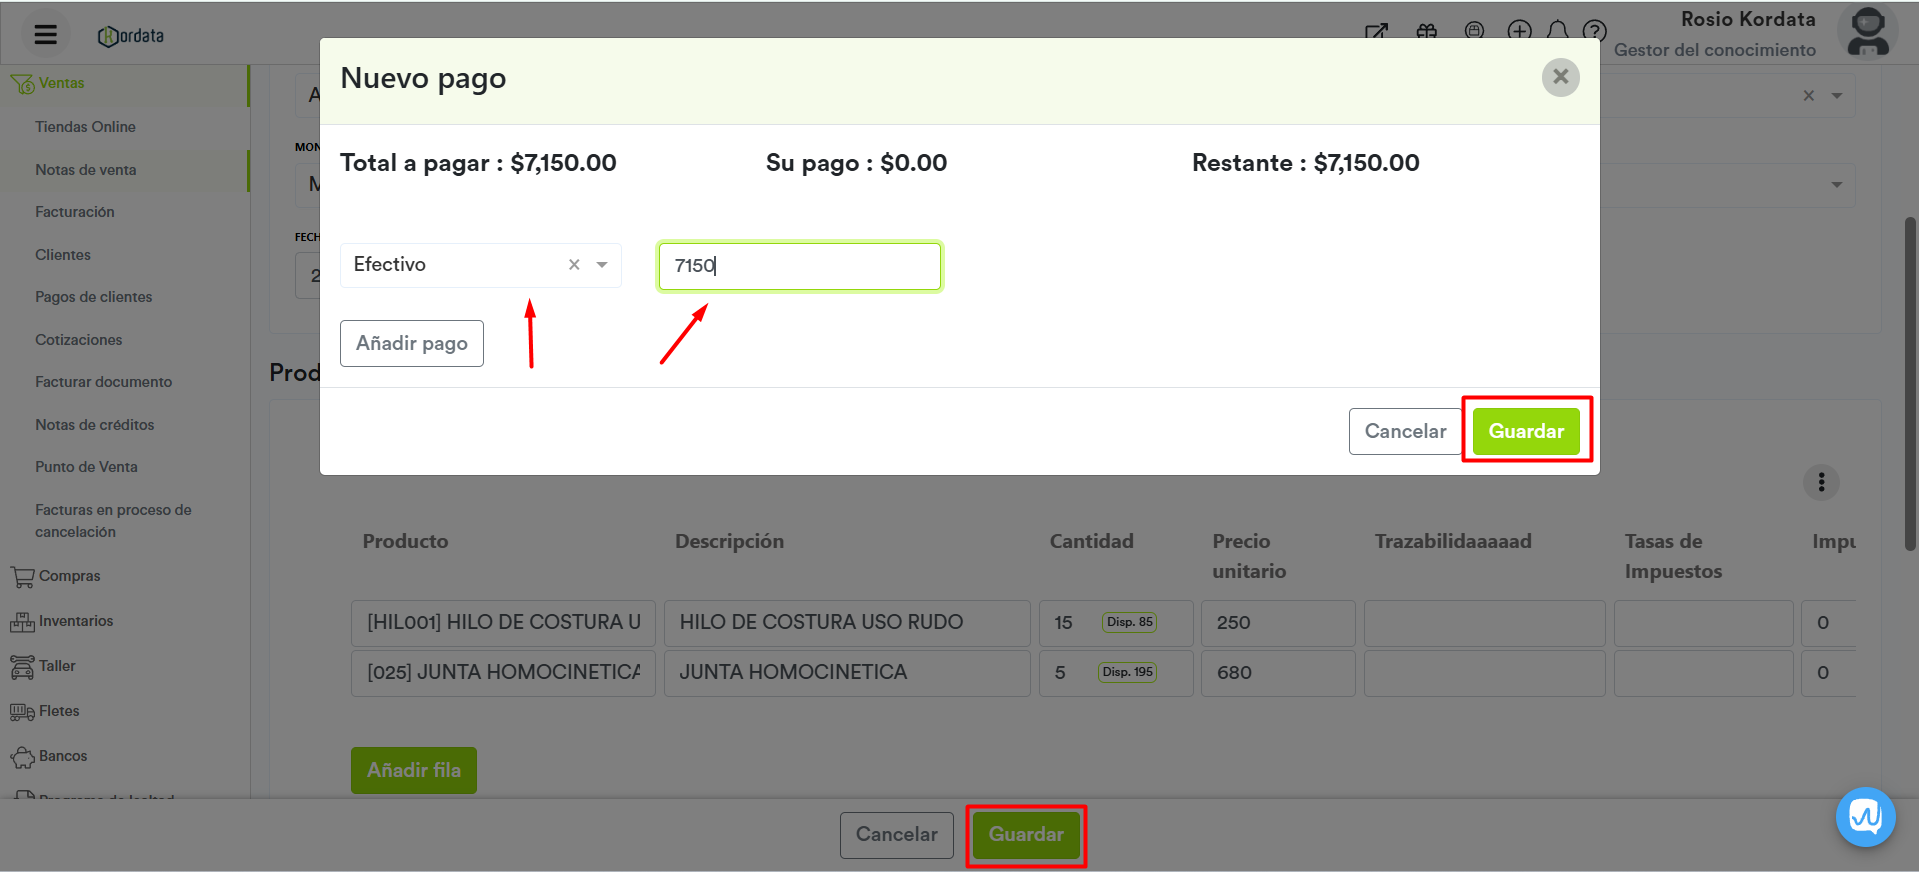Open the chat support bubble icon

click(1865, 817)
